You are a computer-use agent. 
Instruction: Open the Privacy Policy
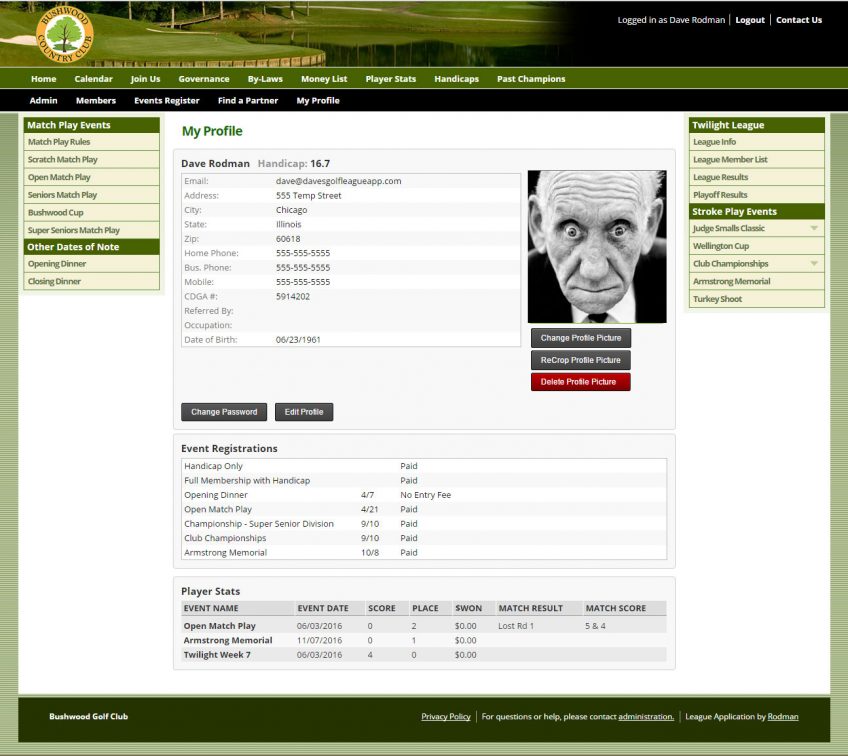(446, 716)
